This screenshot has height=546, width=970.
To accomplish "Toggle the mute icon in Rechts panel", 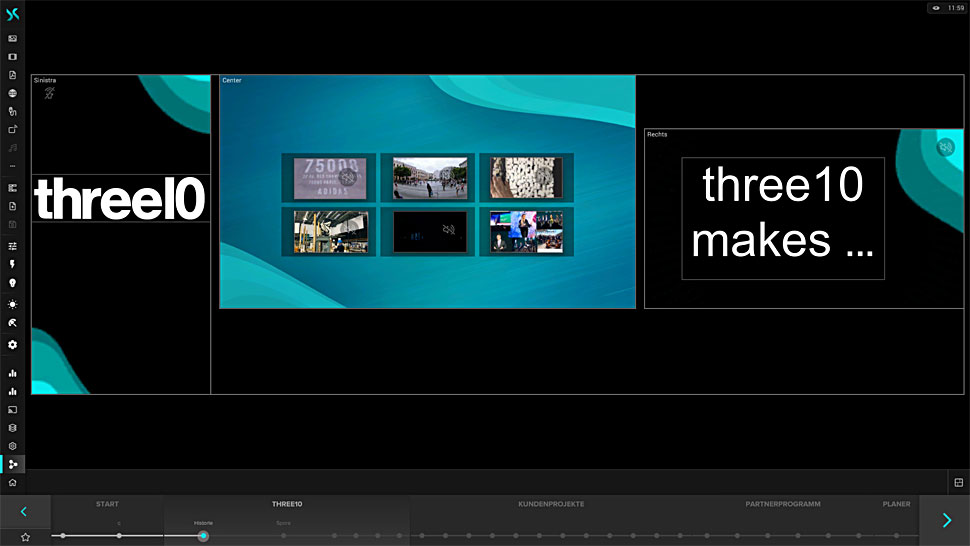I will click(945, 147).
